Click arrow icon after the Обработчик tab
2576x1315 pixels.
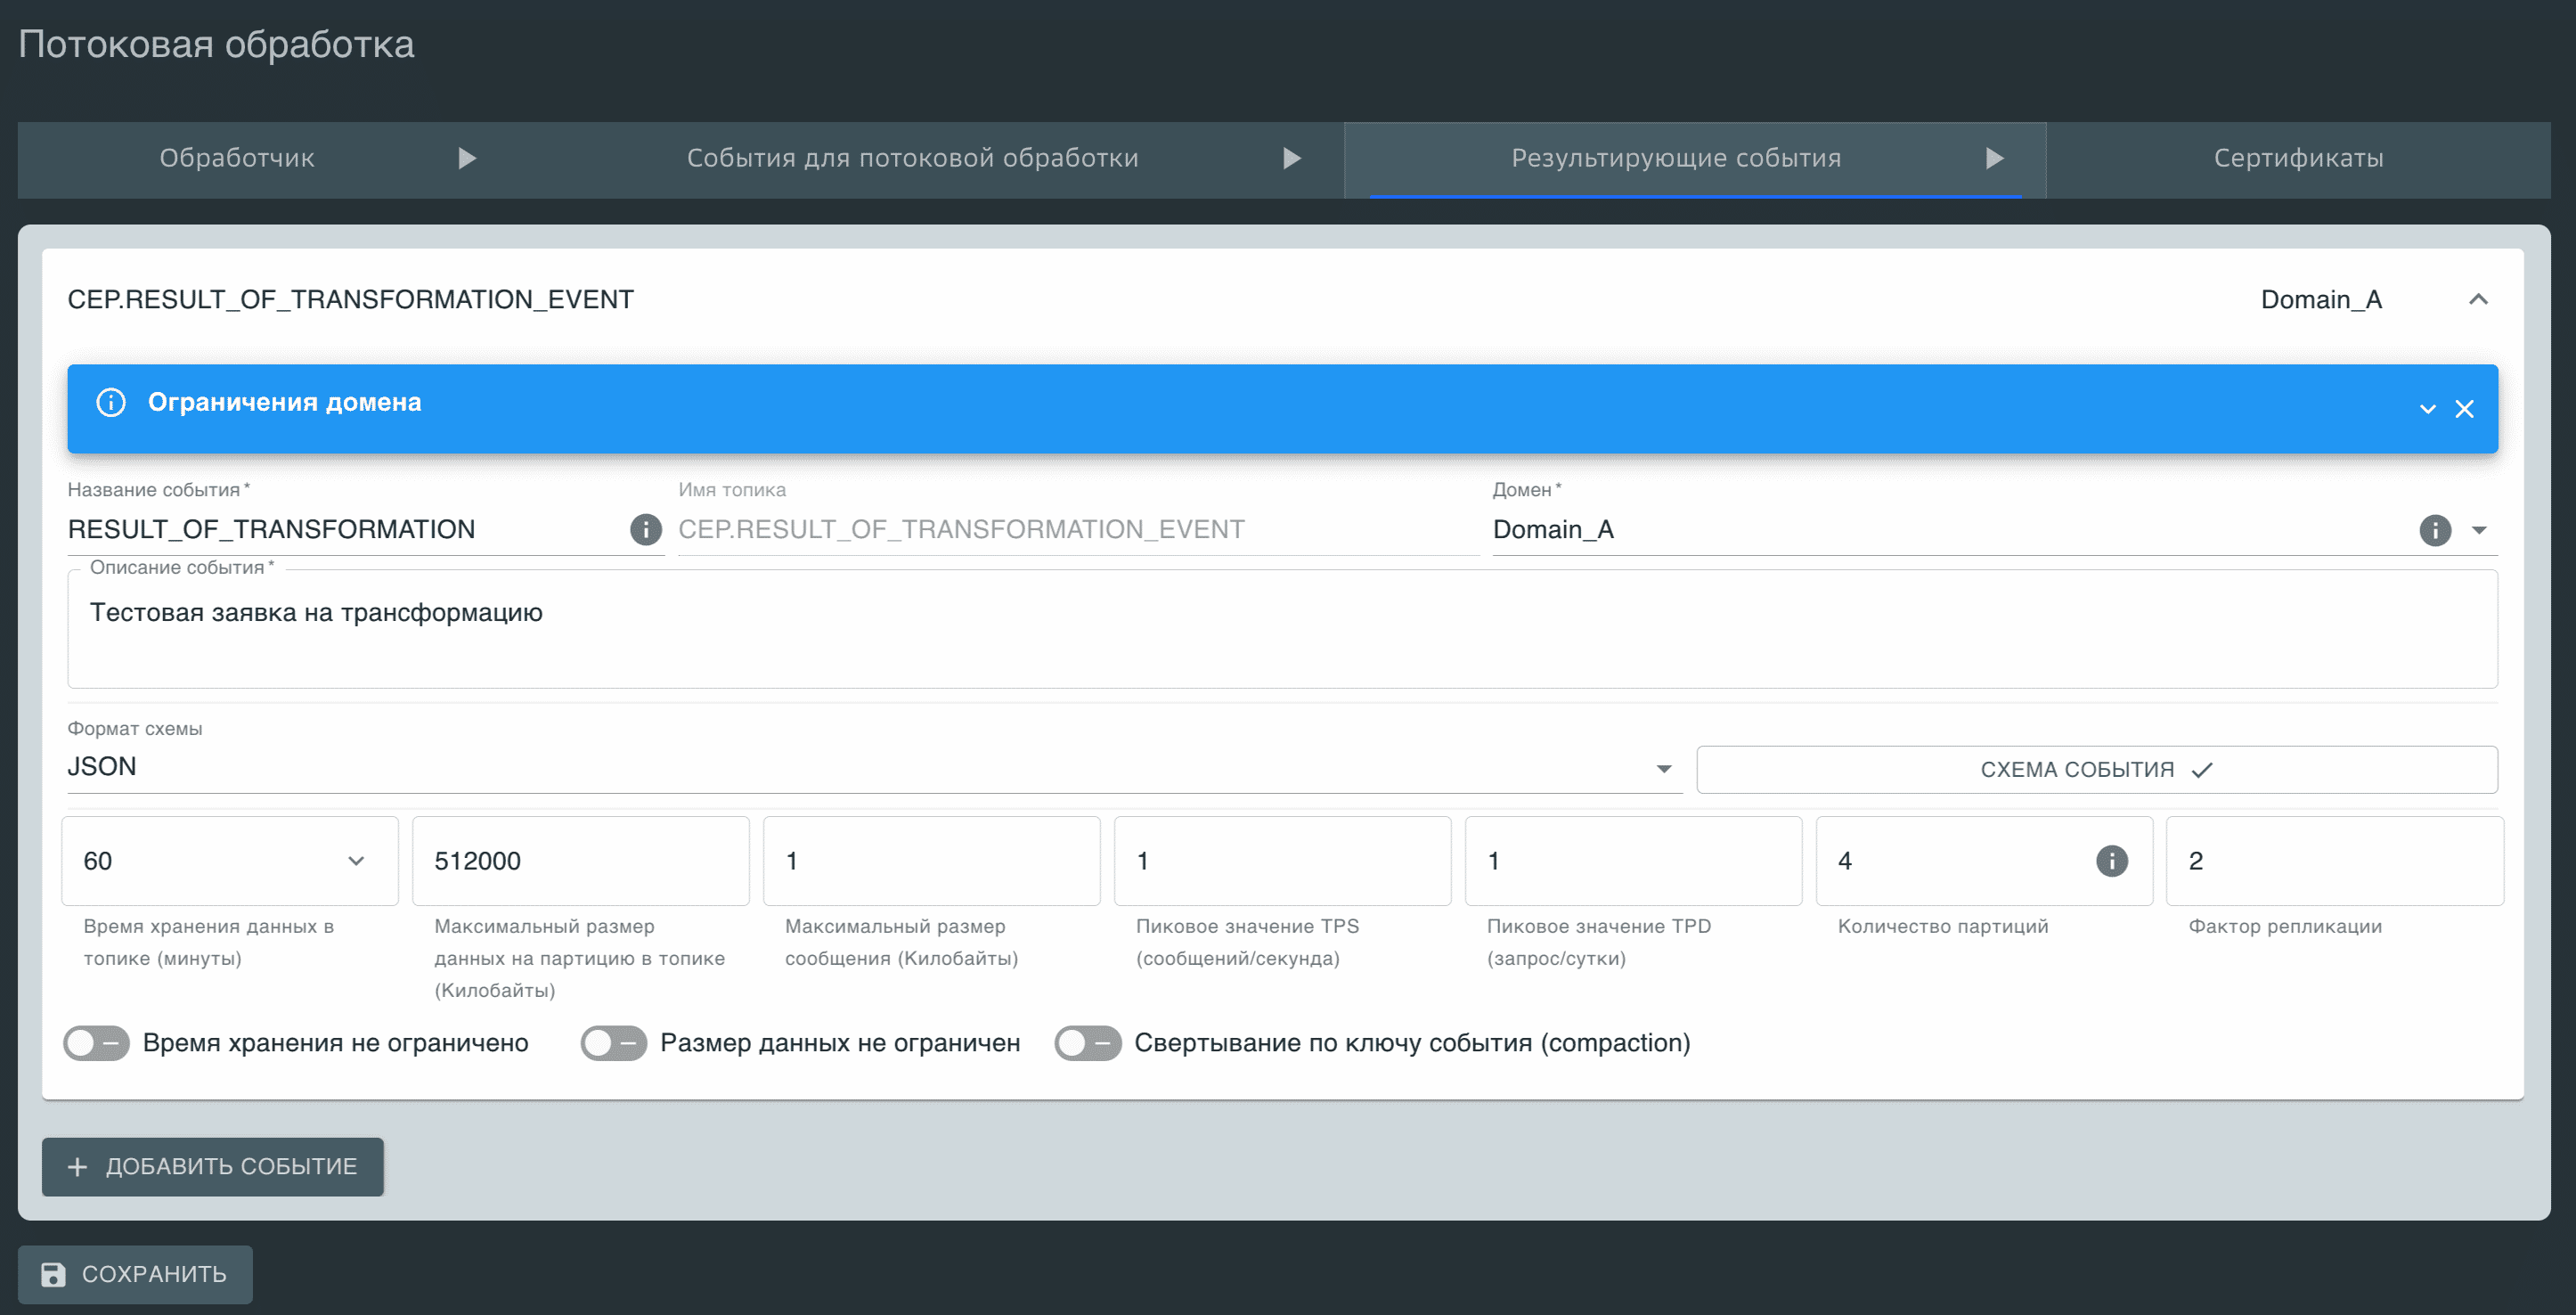click(466, 158)
